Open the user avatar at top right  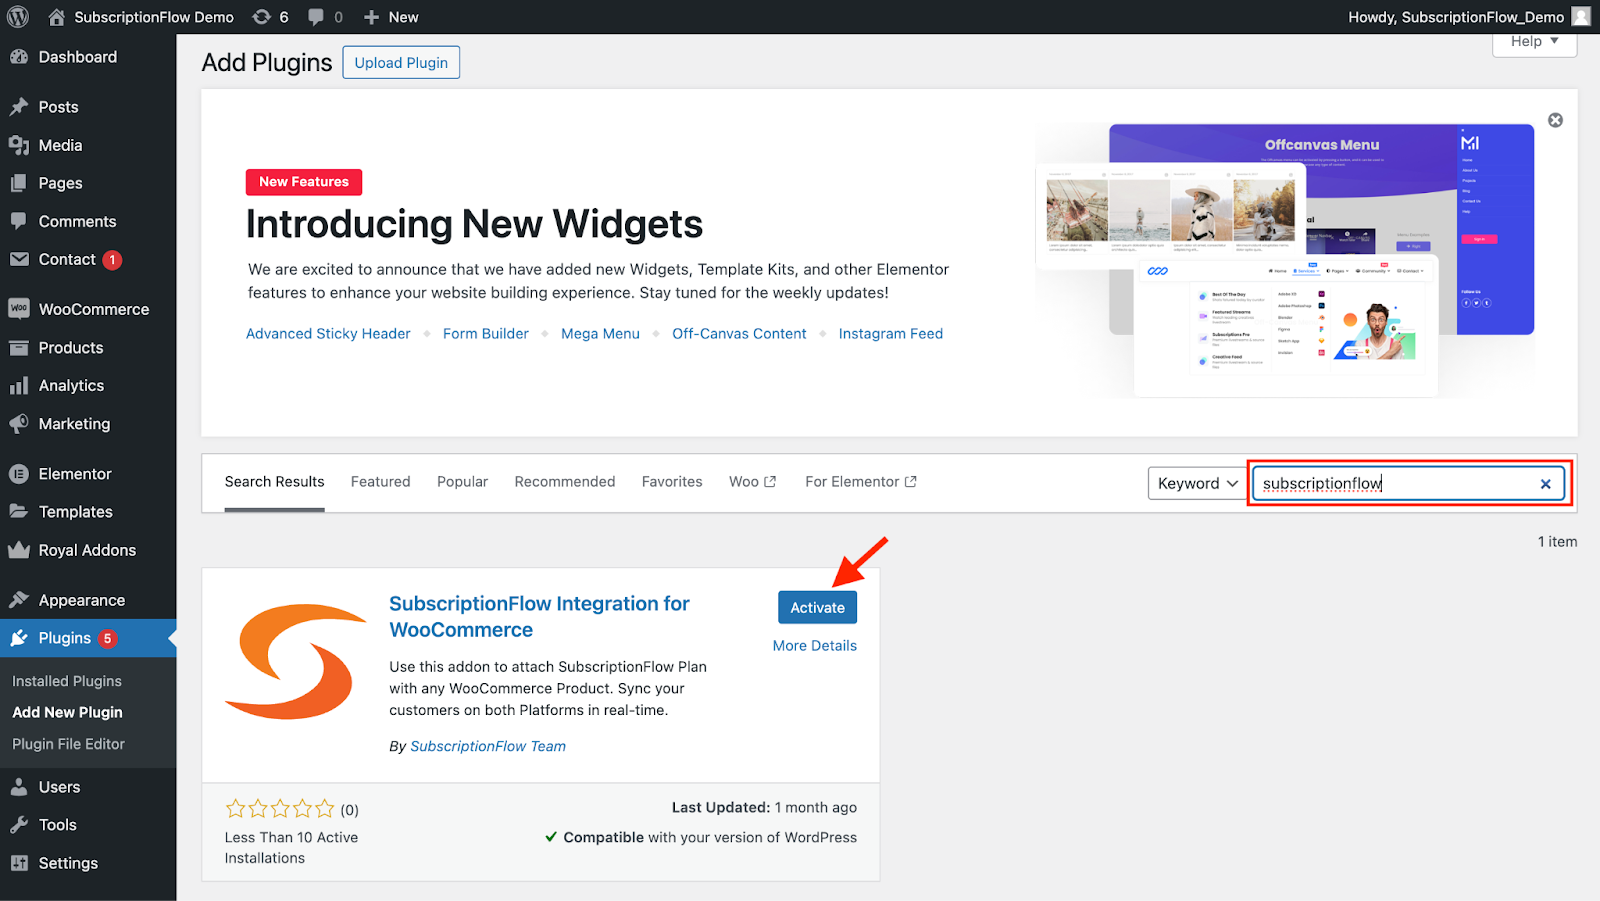pyautogui.click(x=1581, y=17)
